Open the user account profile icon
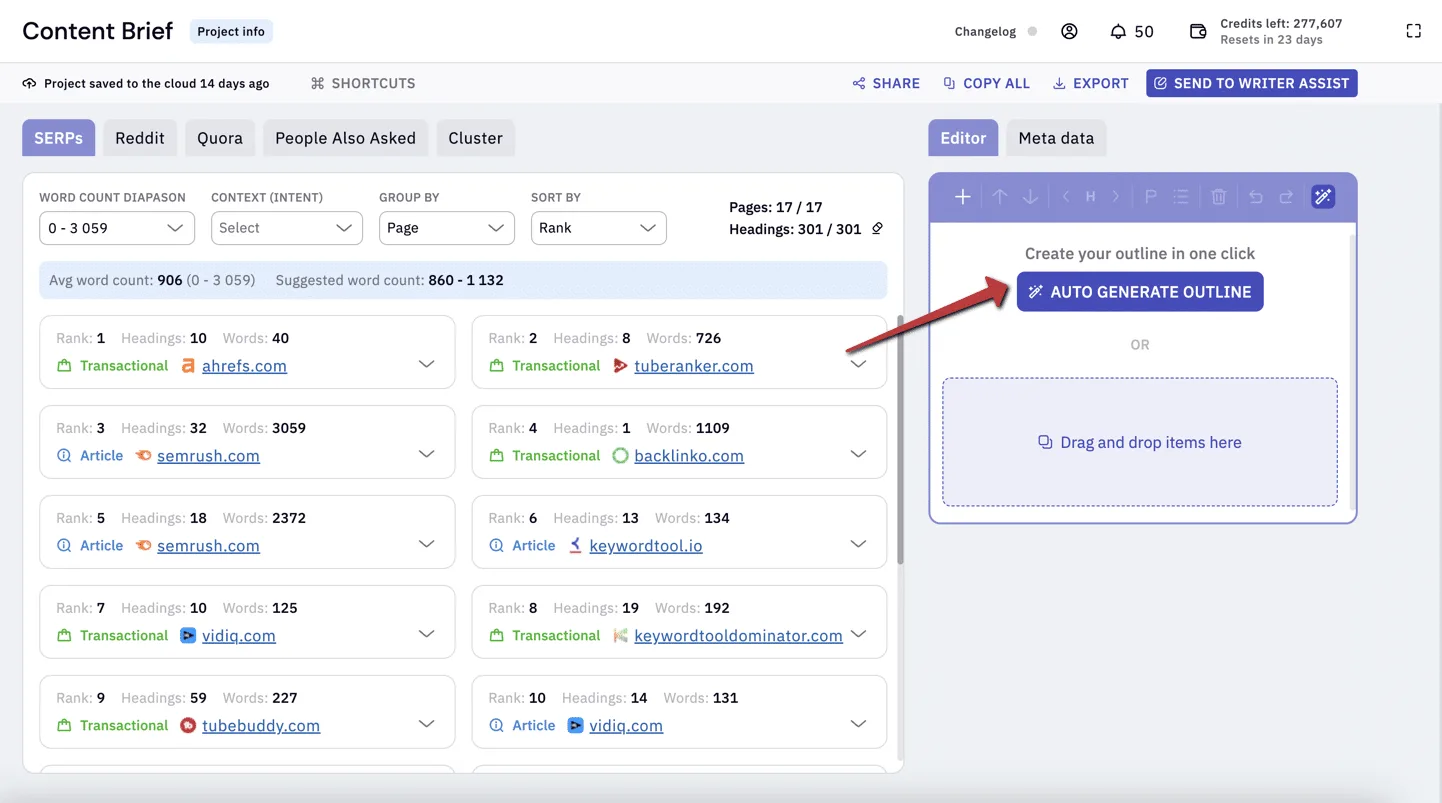The height and width of the screenshot is (803, 1442). point(1069,31)
